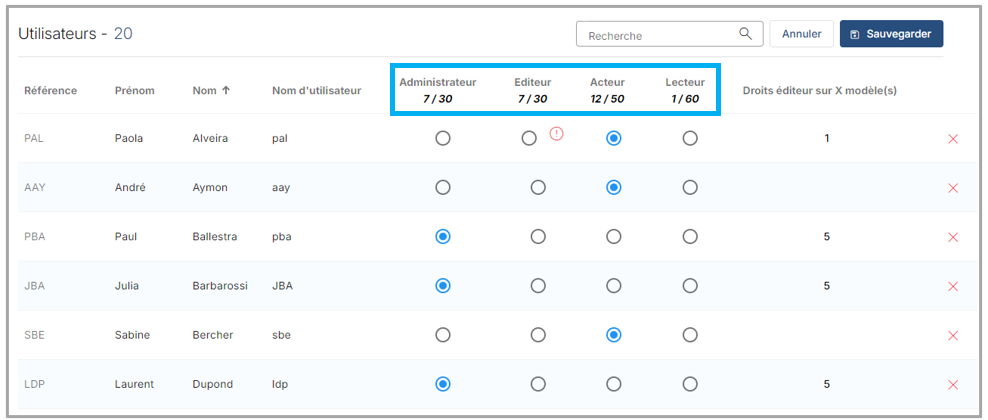988x420 pixels.
Task: Select Editeur radio for Laurent Dupond
Action: [538, 384]
